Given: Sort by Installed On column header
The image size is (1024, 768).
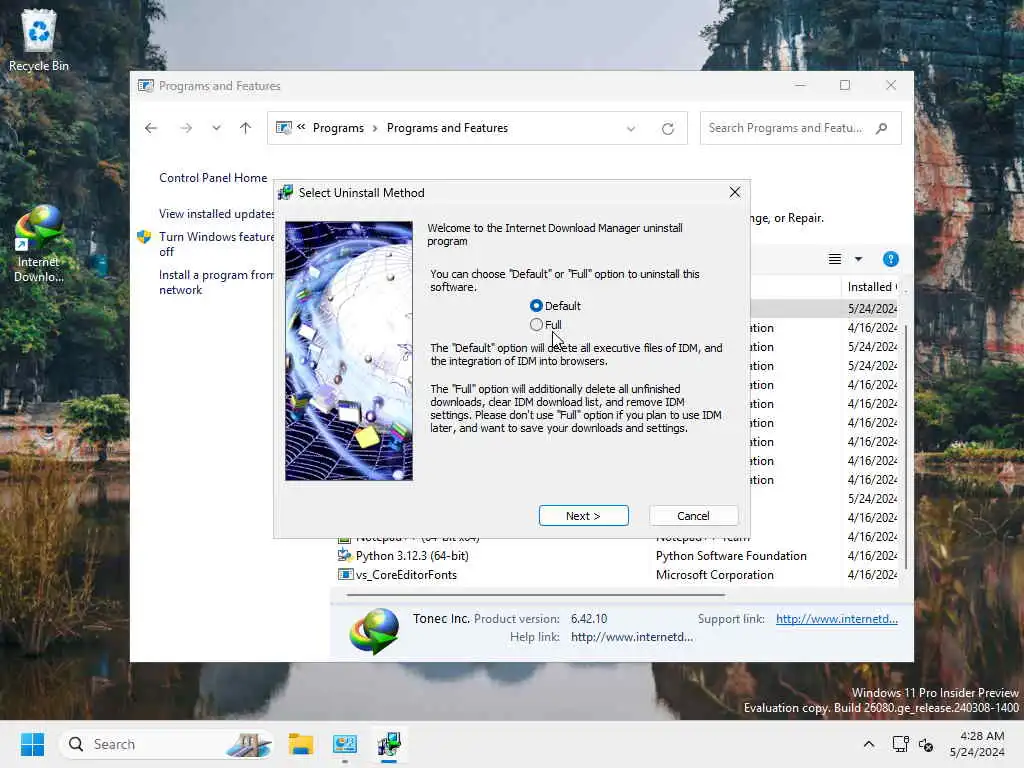Looking at the screenshot, I should click(871, 287).
